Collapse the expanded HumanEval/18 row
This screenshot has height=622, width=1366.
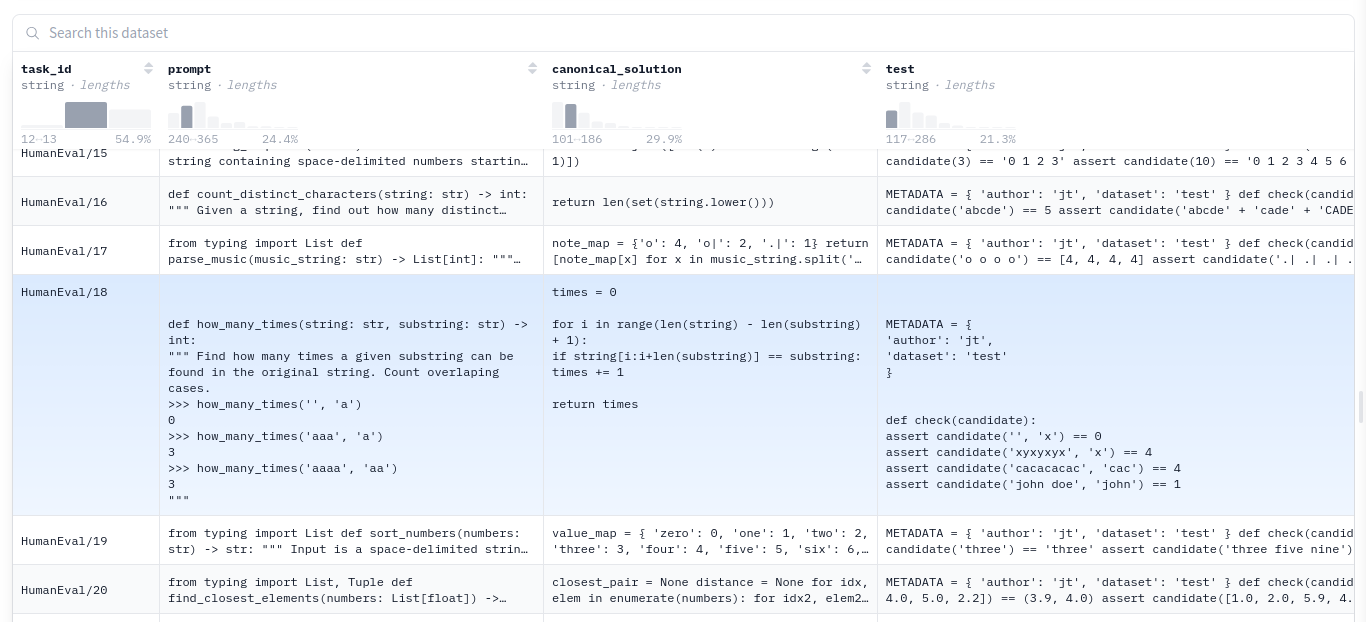coord(64,293)
